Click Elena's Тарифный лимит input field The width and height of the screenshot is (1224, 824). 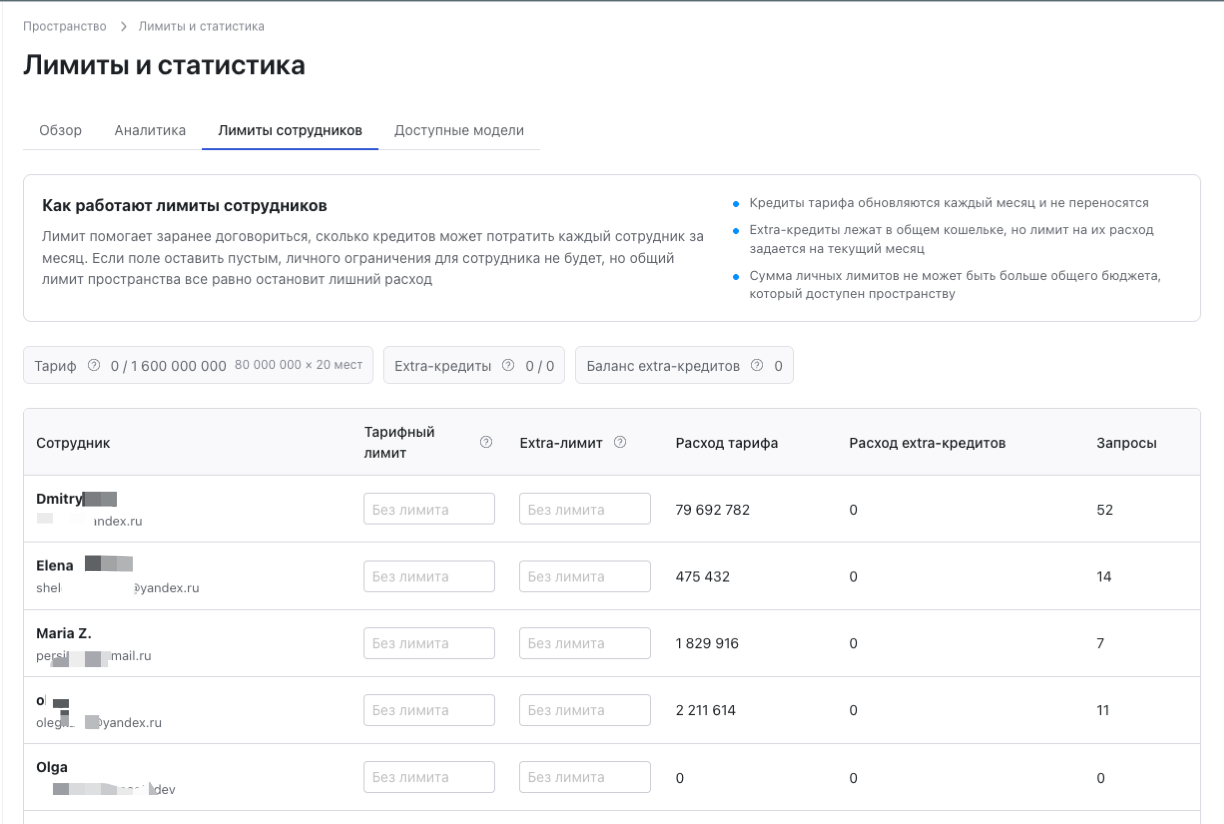coord(429,576)
